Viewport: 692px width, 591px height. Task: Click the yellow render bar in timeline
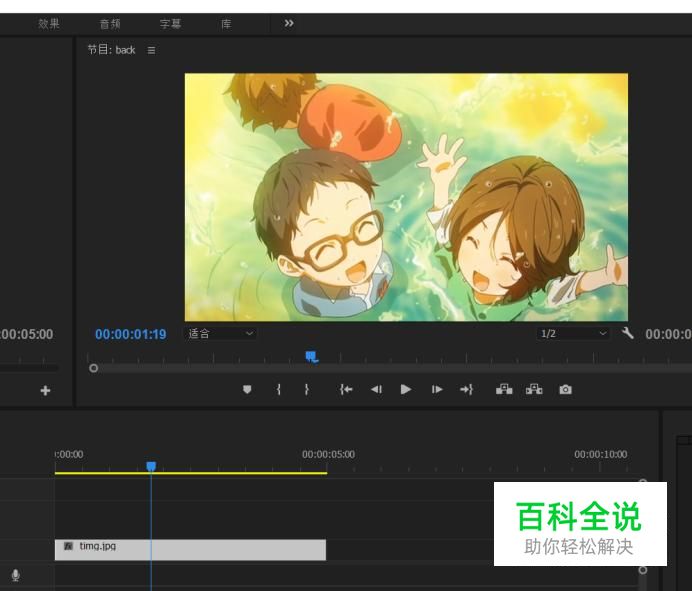[191, 473]
